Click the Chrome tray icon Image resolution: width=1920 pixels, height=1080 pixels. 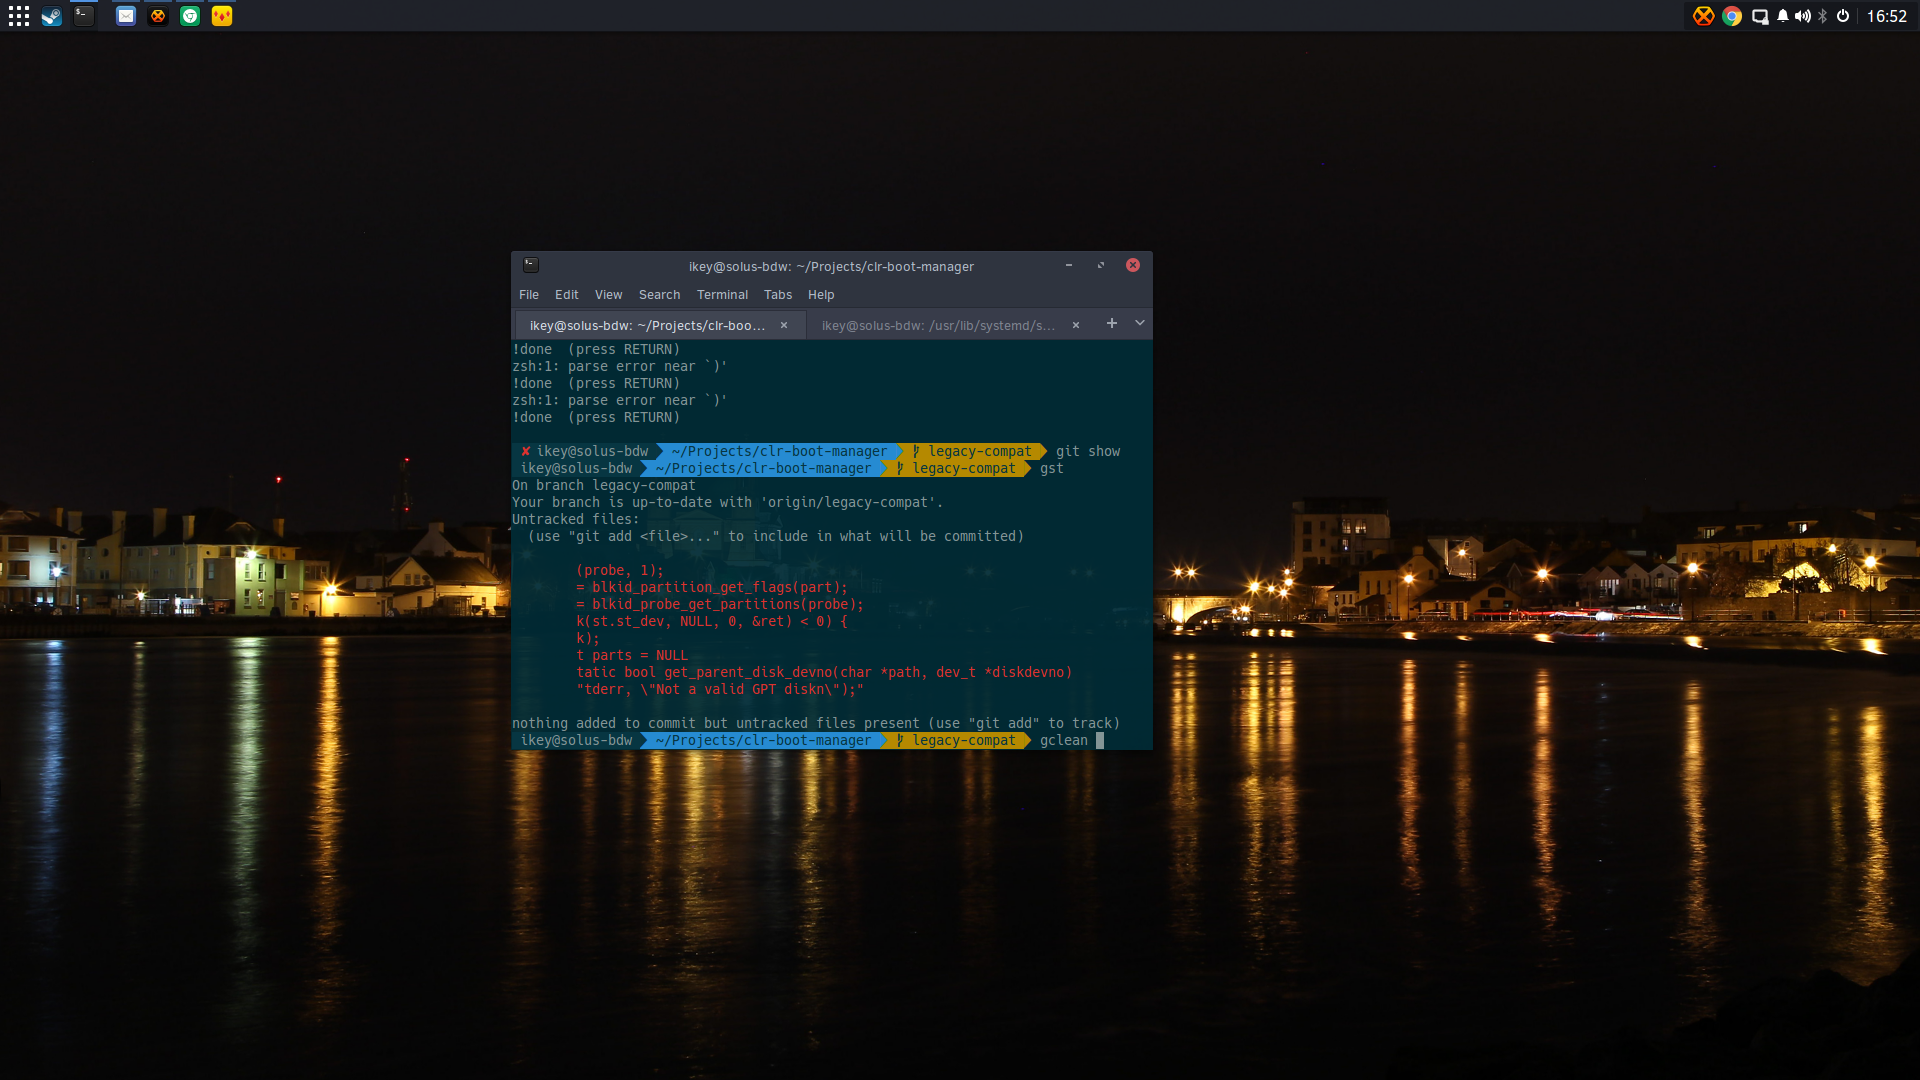pyautogui.click(x=1732, y=16)
